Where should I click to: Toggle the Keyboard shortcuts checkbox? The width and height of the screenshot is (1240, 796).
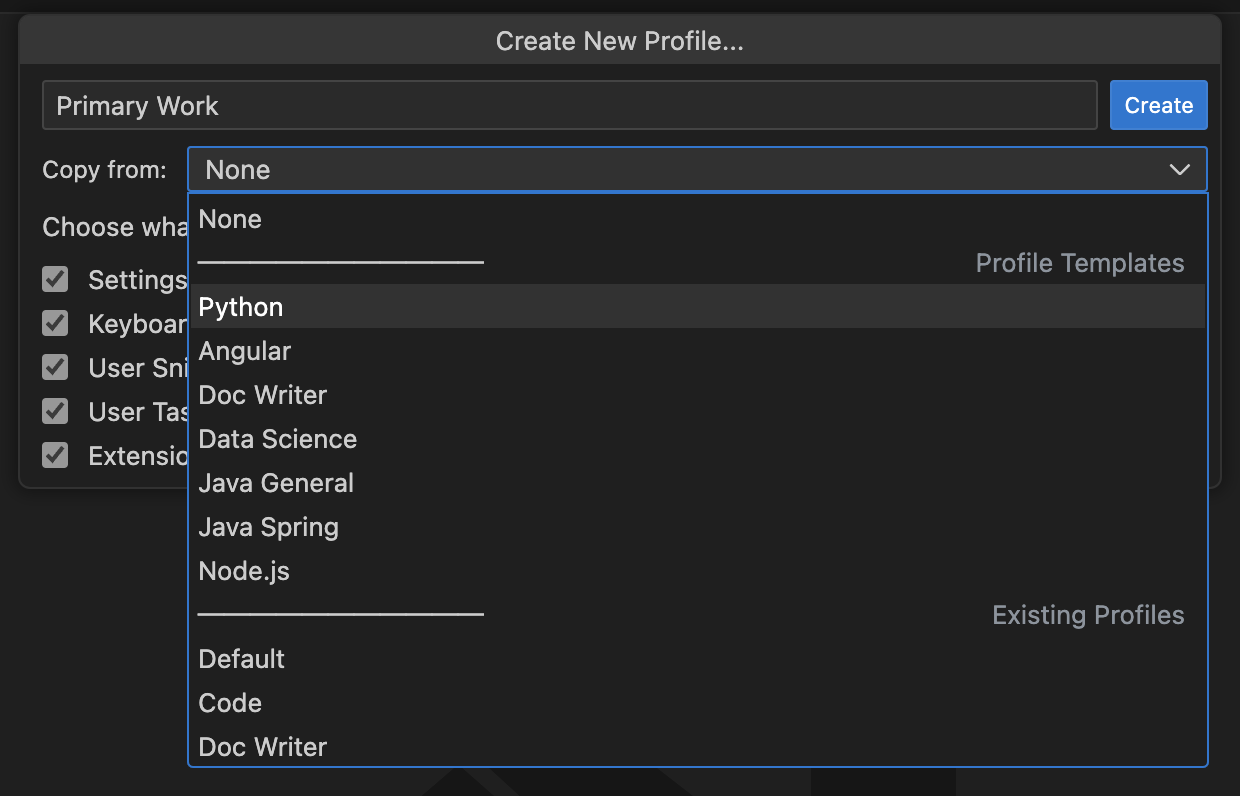coord(55,323)
